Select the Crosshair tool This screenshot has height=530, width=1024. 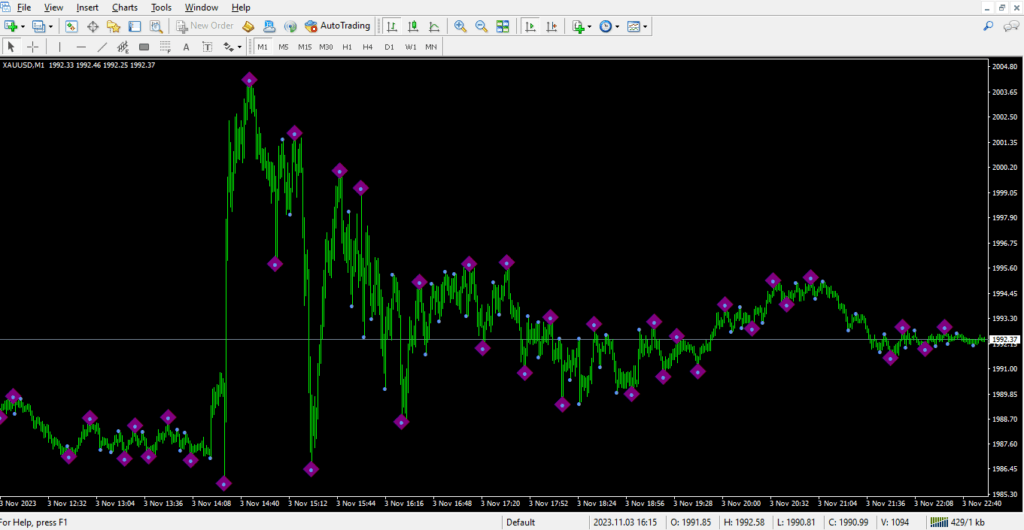click(x=33, y=46)
